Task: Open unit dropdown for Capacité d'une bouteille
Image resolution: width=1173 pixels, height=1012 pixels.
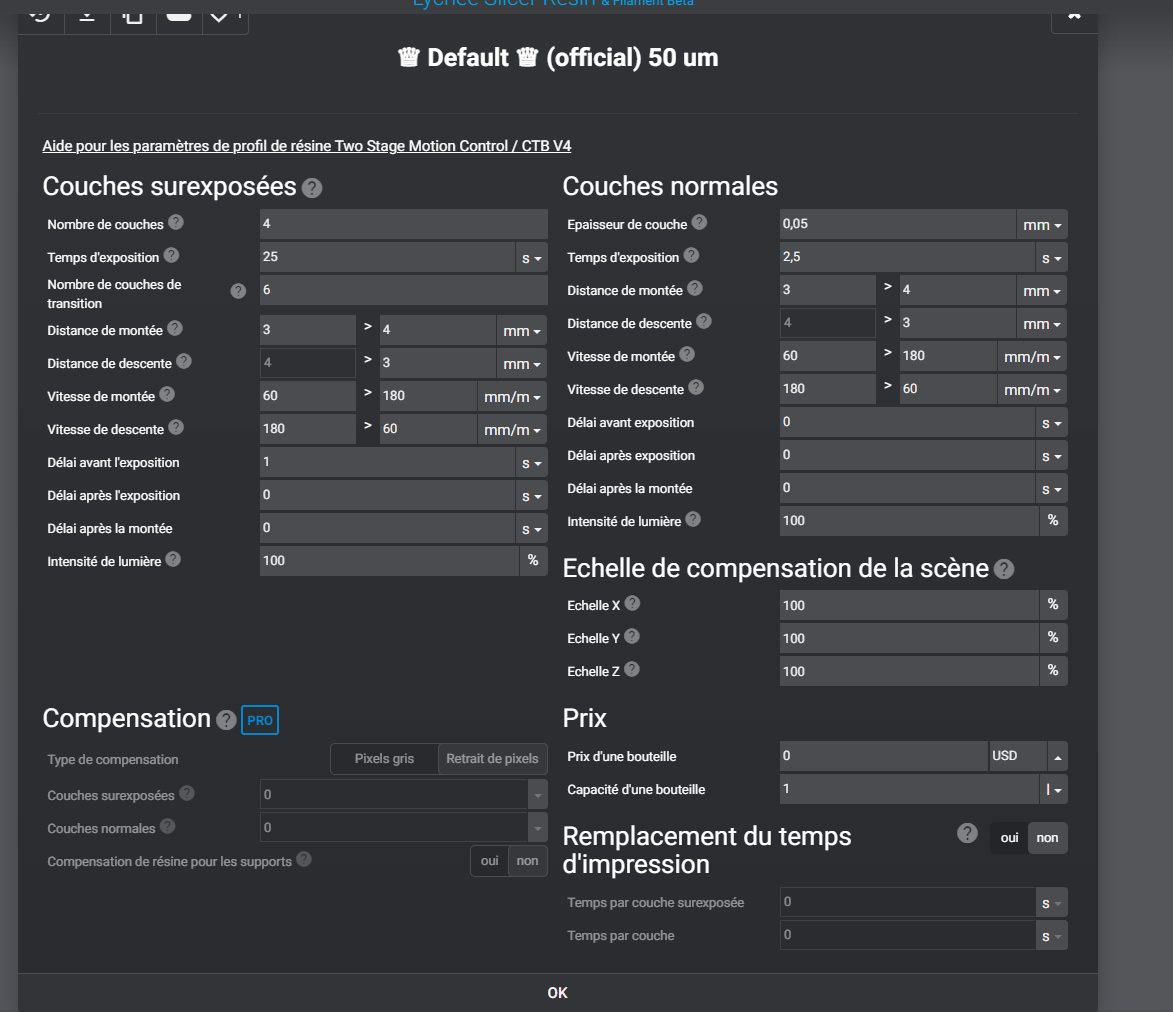Action: pyautogui.click(x=1053, y=790)
